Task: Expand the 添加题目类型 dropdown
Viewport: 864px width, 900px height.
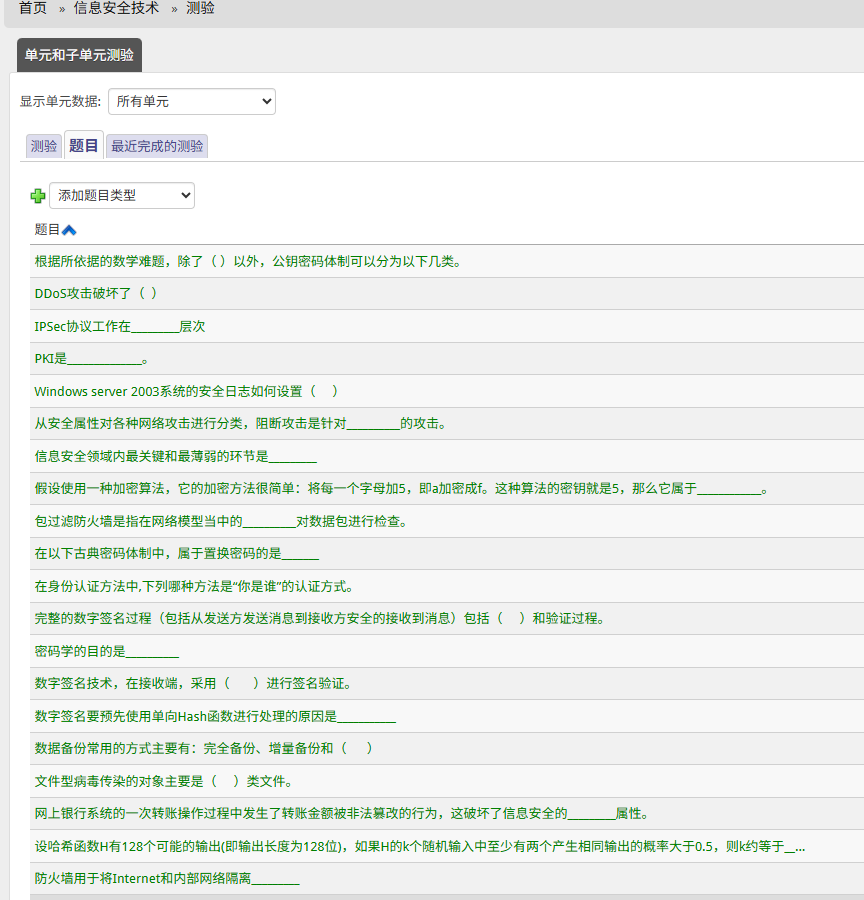Action: point(121,196)
